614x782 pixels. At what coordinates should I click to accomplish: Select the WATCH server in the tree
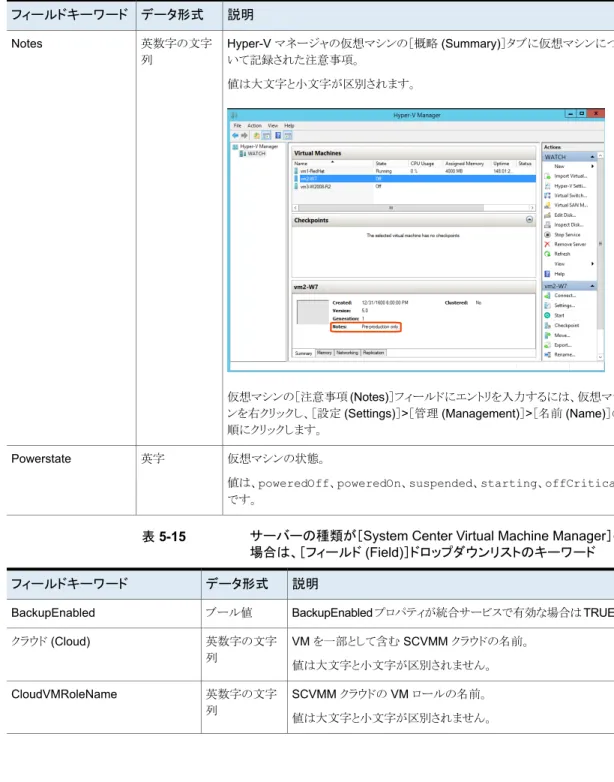[x=252, y=154]
